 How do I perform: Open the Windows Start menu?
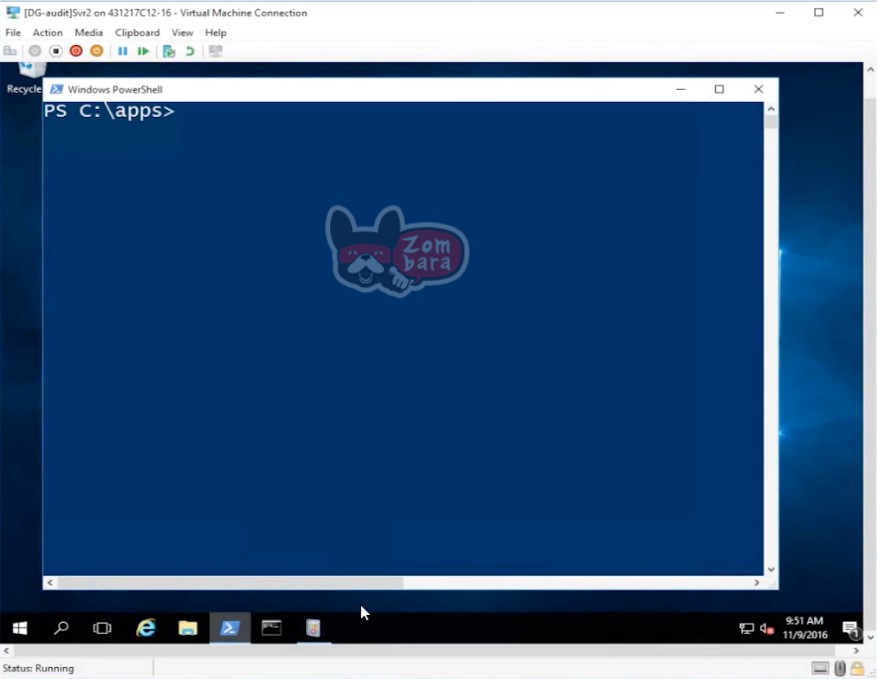20,628
